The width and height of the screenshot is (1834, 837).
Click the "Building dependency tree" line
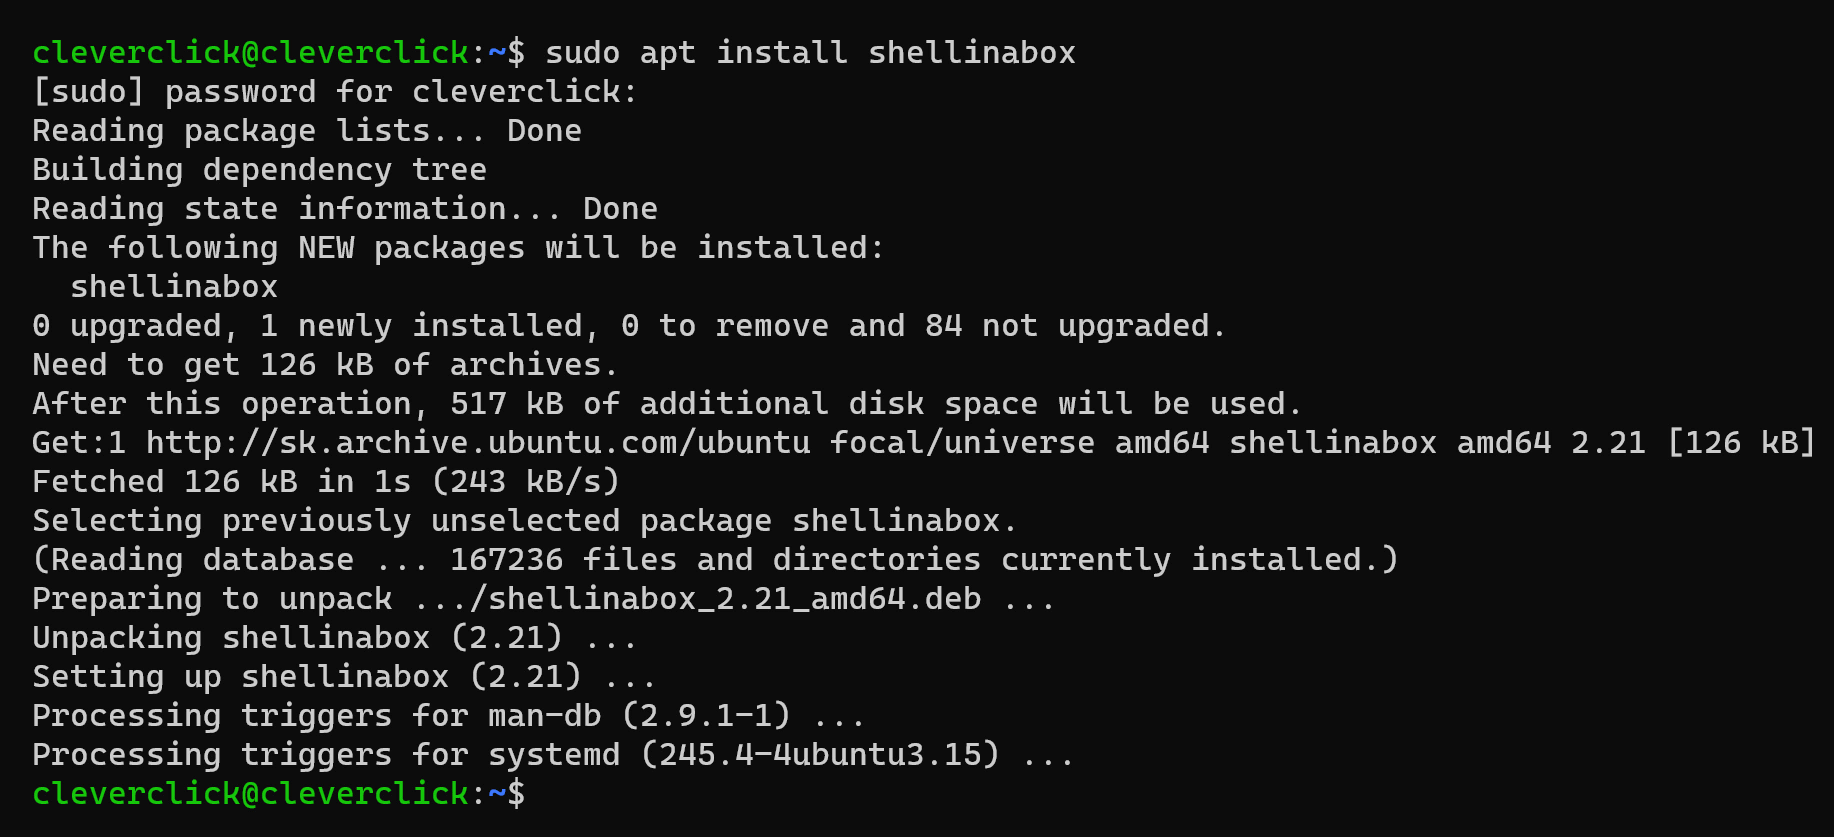coord(259,170)
